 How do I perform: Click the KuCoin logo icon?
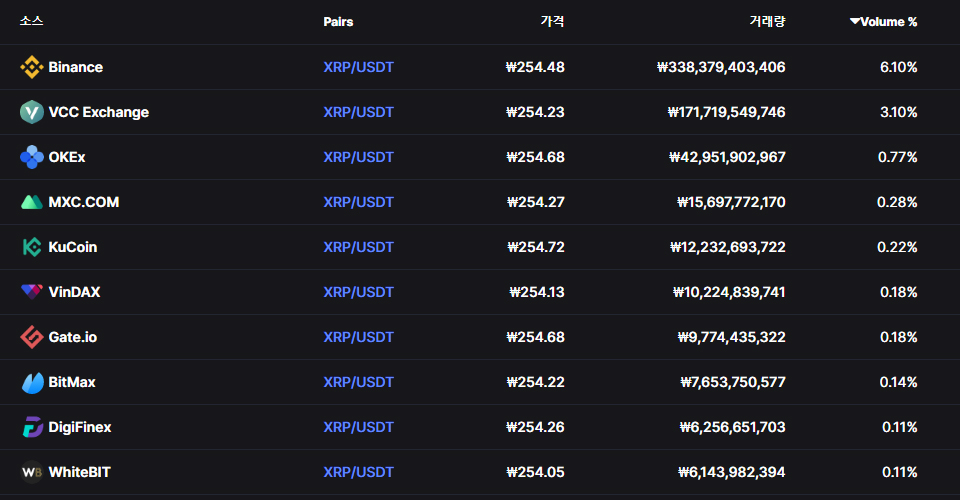[x=32, y=247]
